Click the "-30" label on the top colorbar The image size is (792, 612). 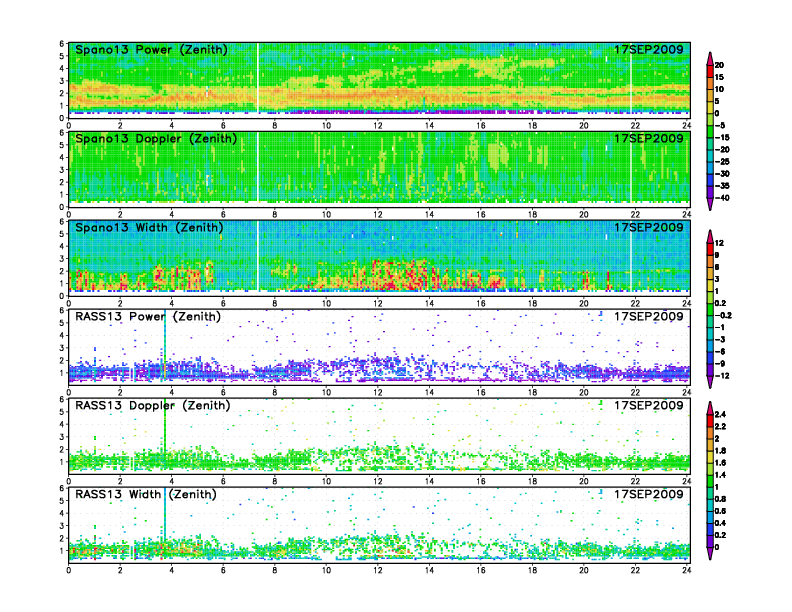722,174
